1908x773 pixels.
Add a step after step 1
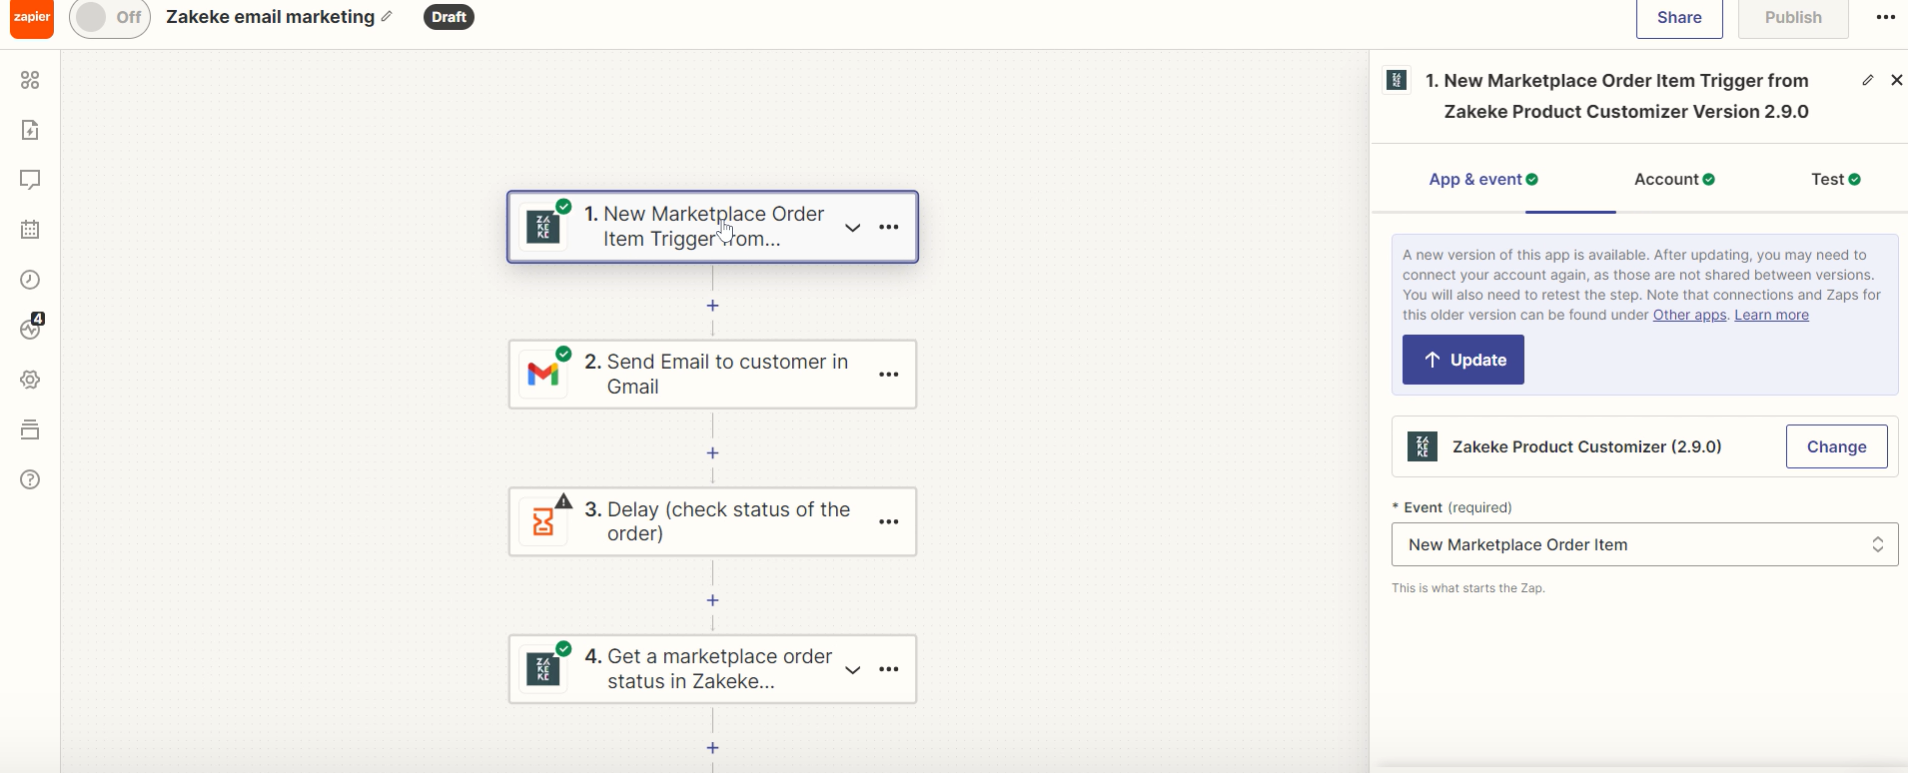[x=712, y=305]
